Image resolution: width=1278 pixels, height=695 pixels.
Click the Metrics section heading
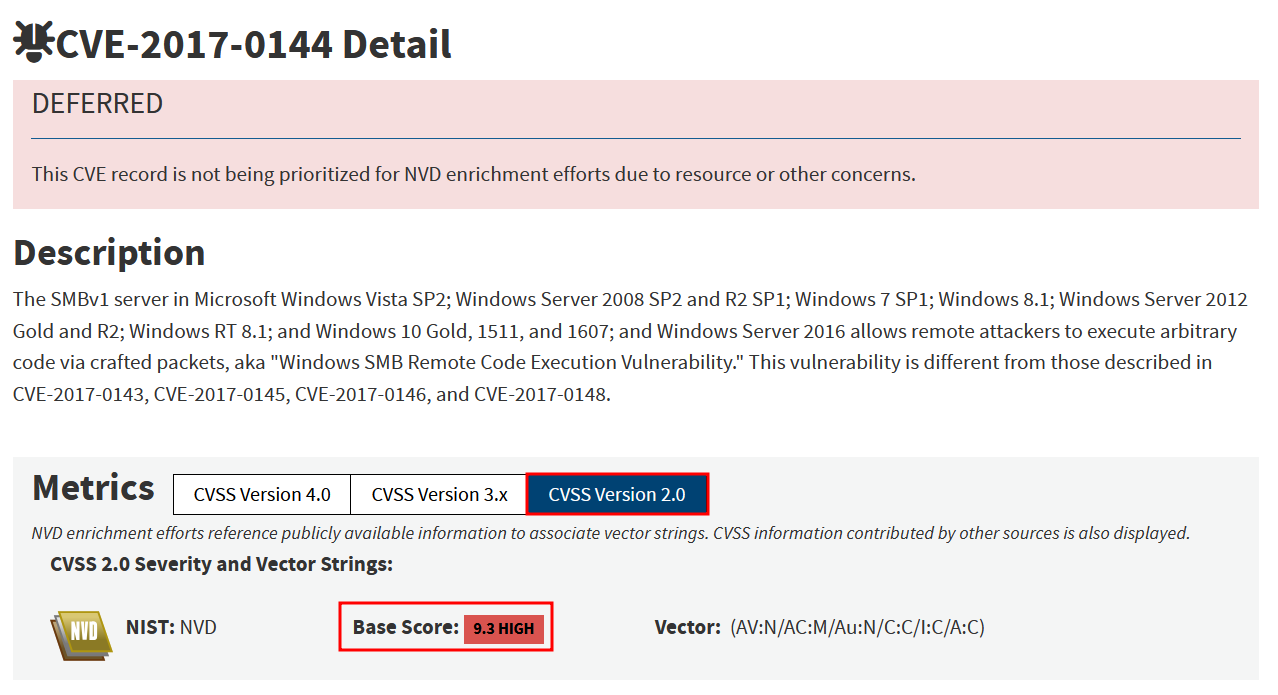[x=93, y=488]
